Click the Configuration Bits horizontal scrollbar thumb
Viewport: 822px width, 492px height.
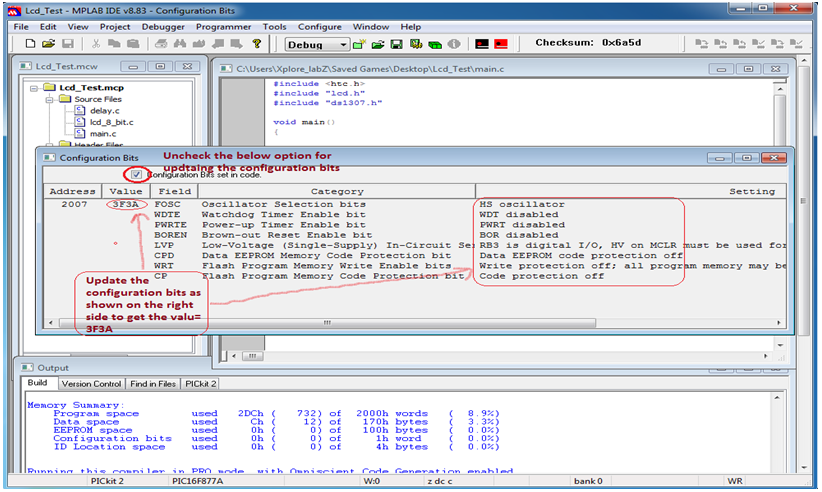[327, 322]
